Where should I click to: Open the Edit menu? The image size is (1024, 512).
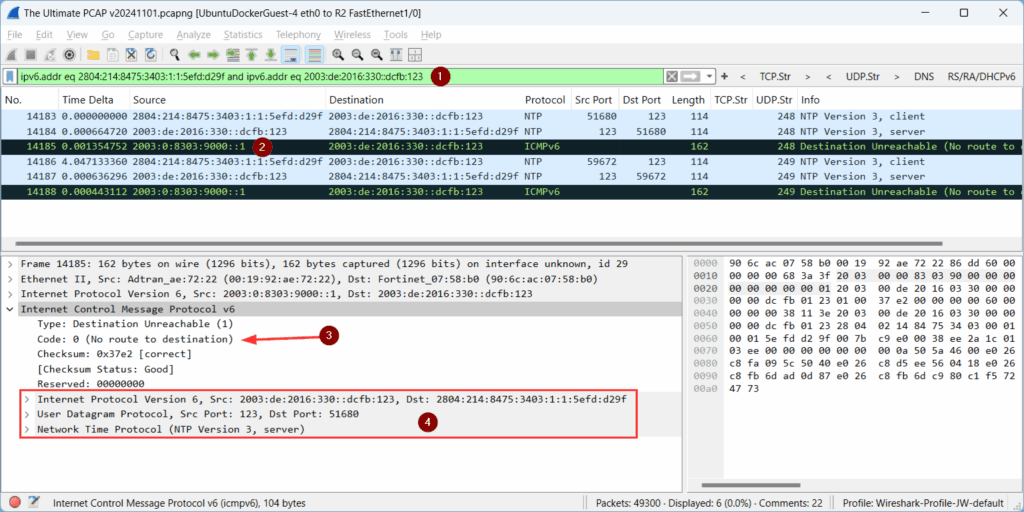coord(44,35)
